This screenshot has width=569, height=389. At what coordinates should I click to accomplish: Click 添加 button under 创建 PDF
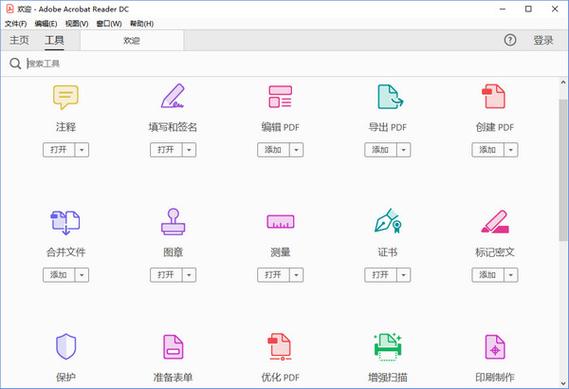[x=488, y=150]
